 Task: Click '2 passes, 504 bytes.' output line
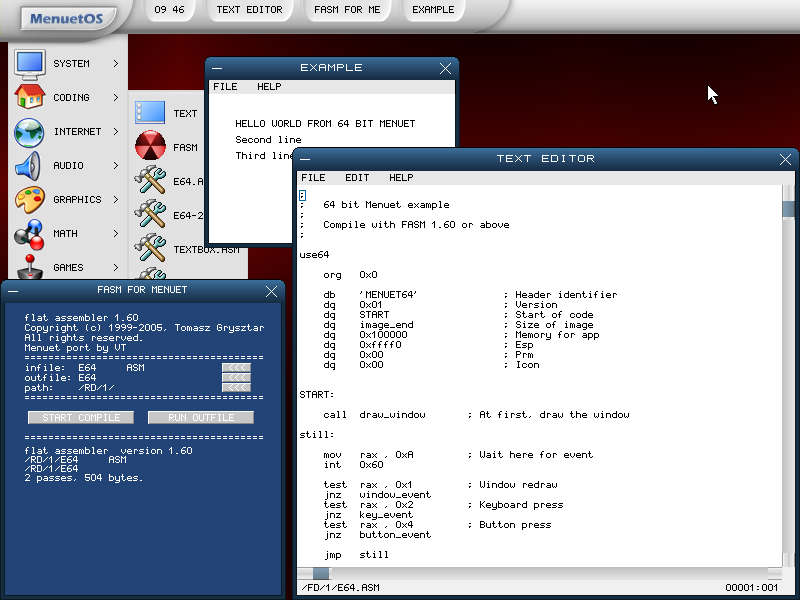point(84,478)
